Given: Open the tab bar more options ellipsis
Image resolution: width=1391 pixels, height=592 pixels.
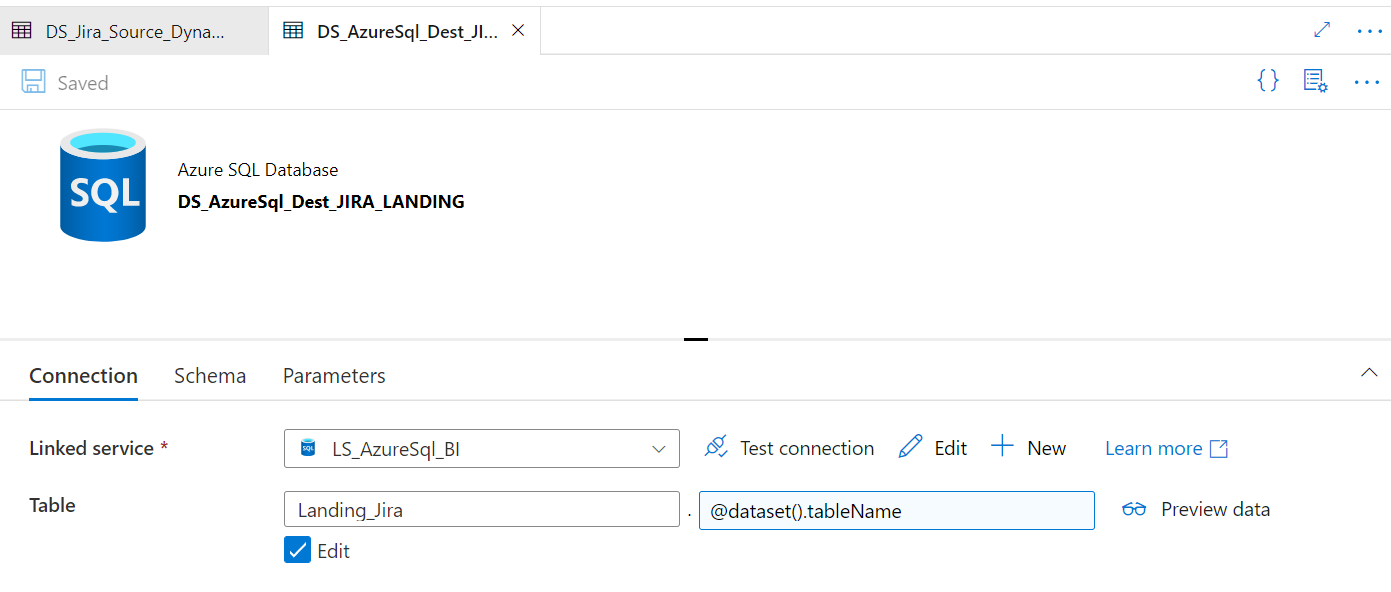Looking at the screenshot, I should tap(1368, 31).
